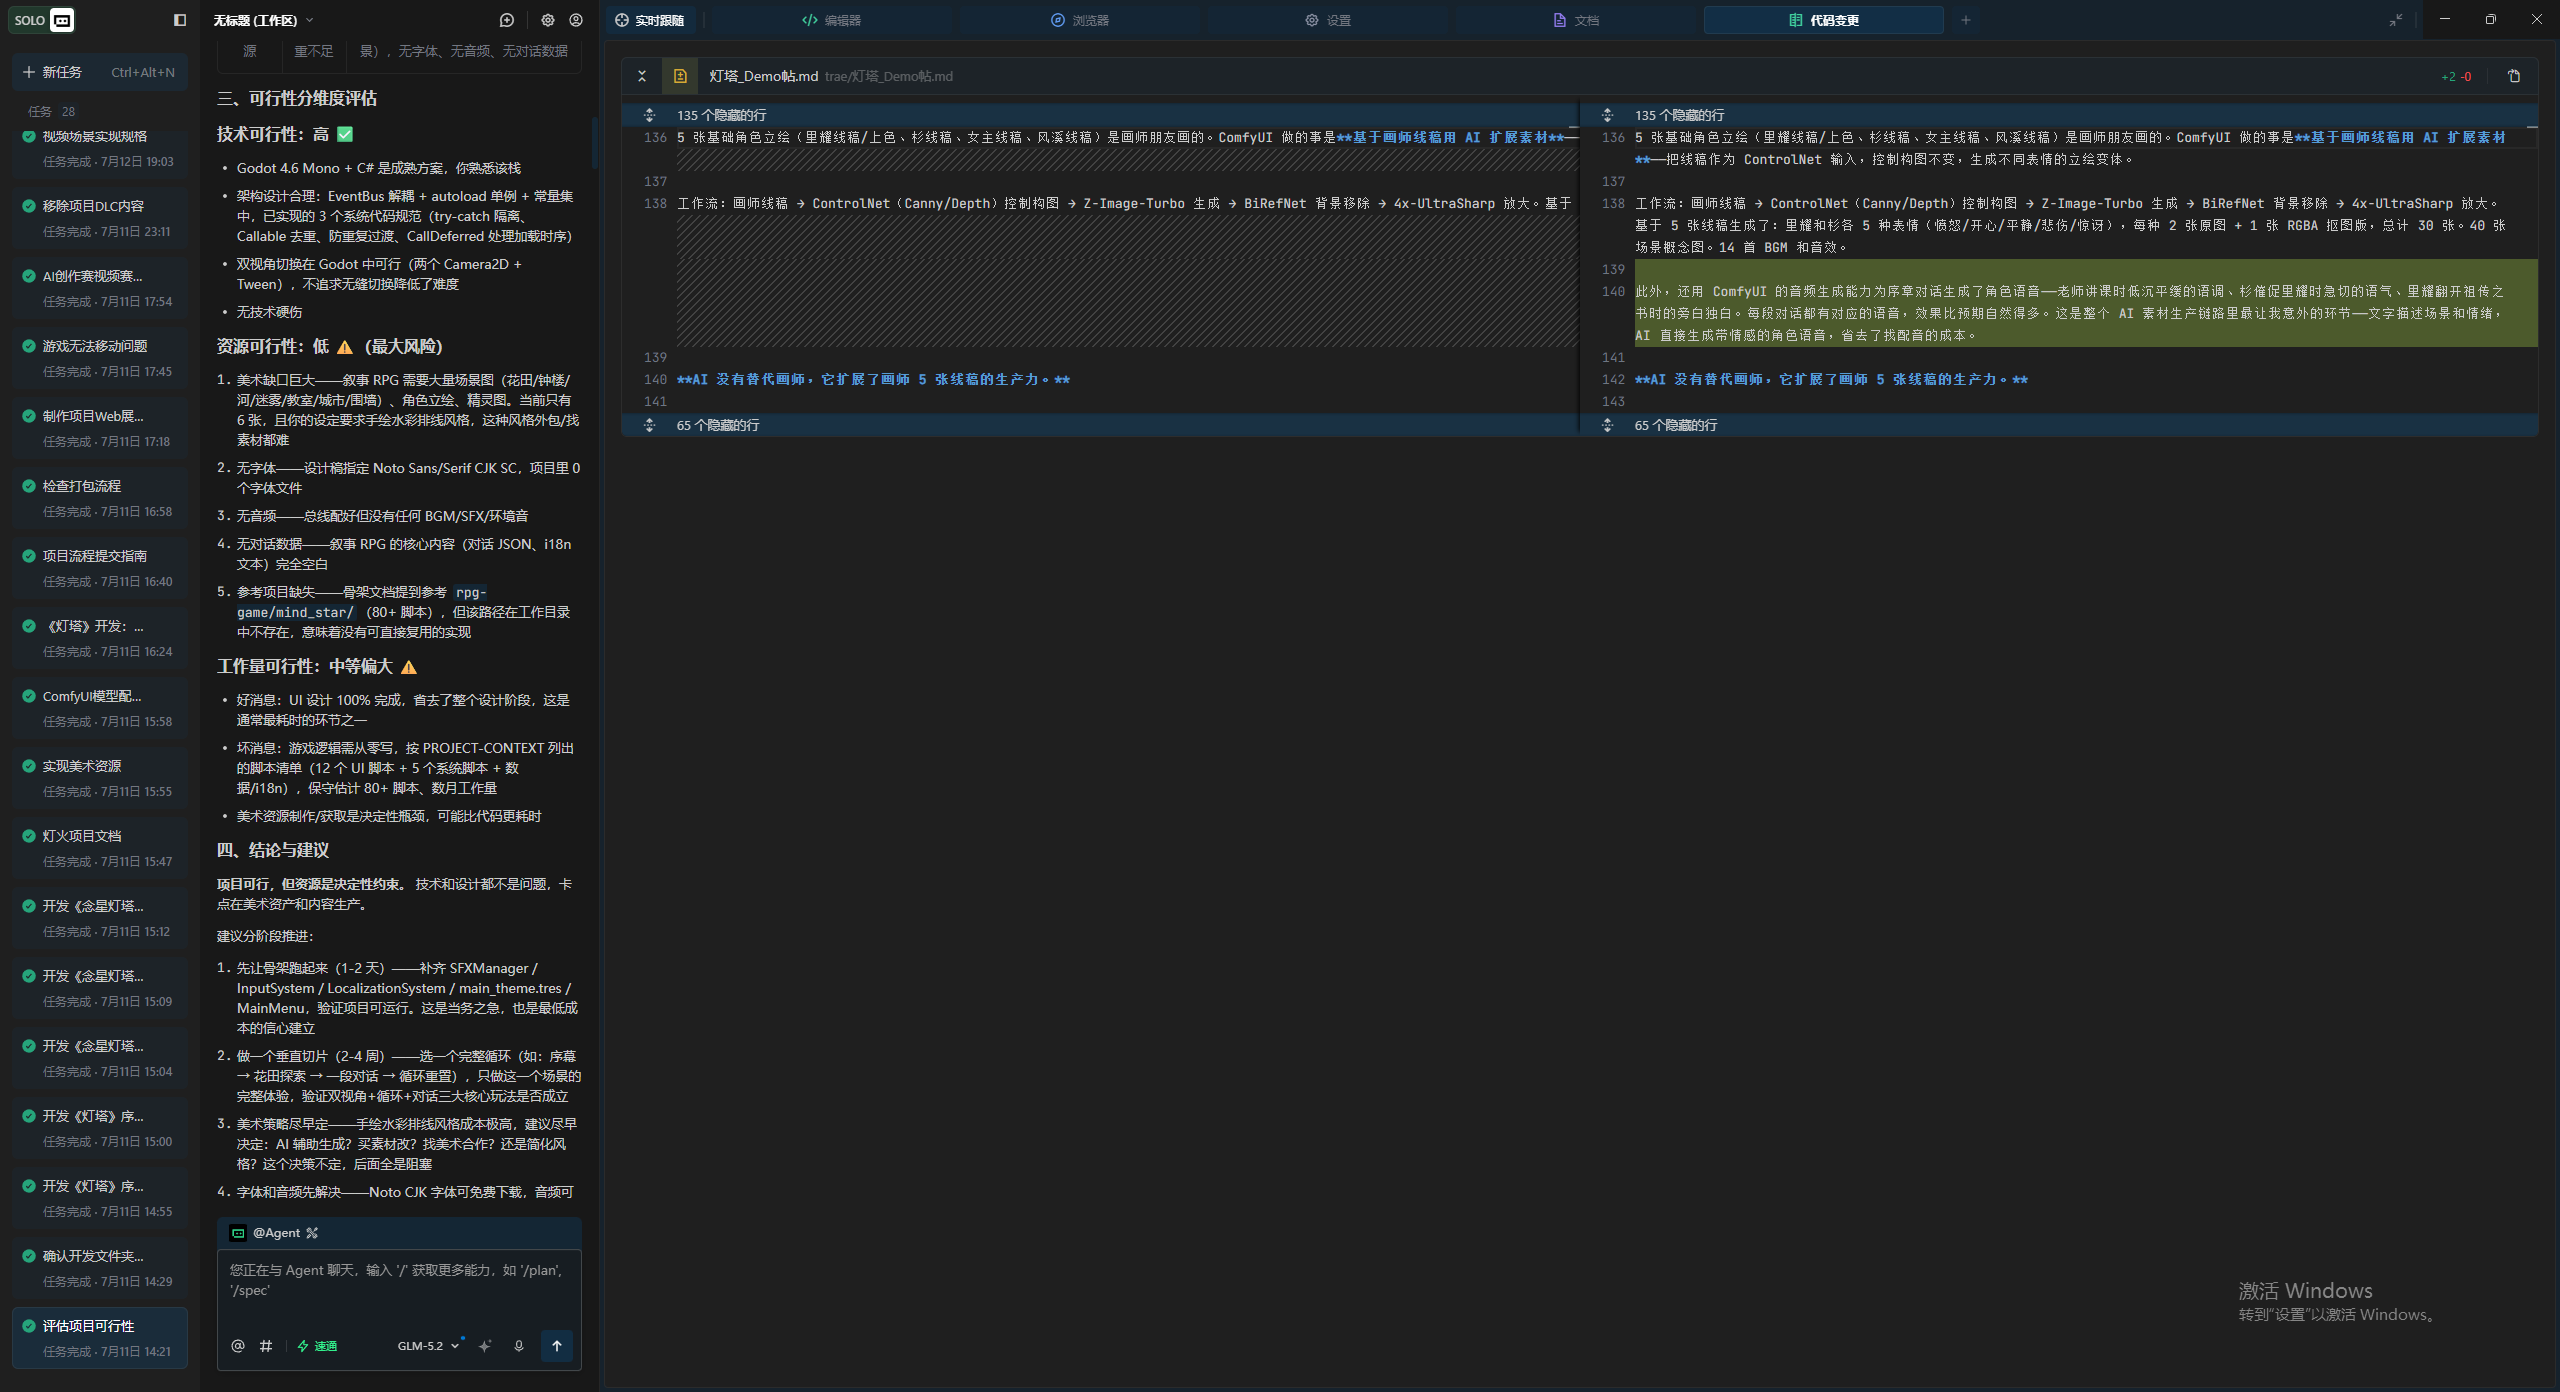Copy the diff file contents

pos(2514,76)
